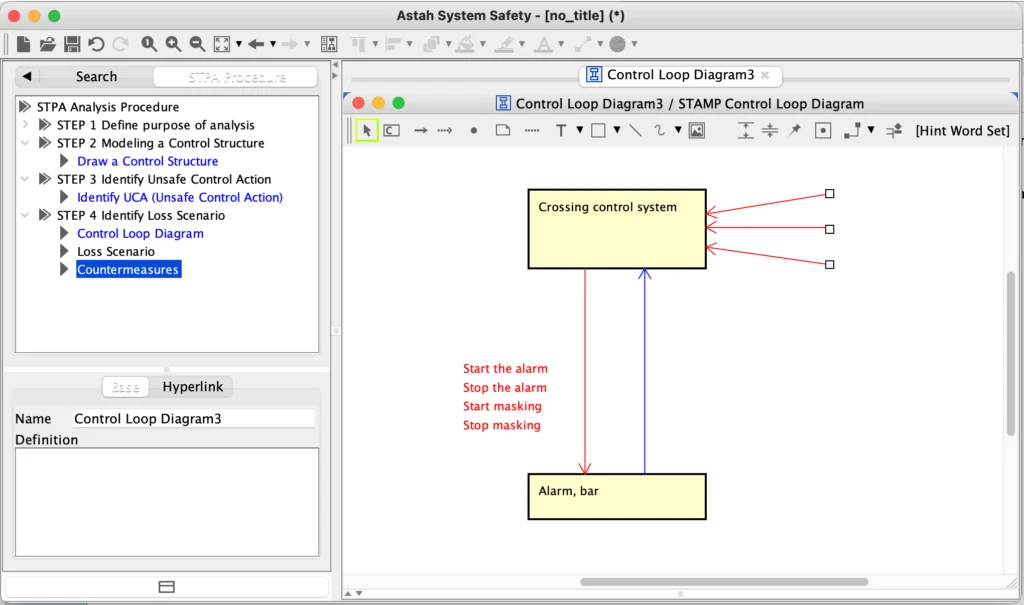
Task: Select the Stop masking label
Action: pyautogui.click(x=502, y=425)
